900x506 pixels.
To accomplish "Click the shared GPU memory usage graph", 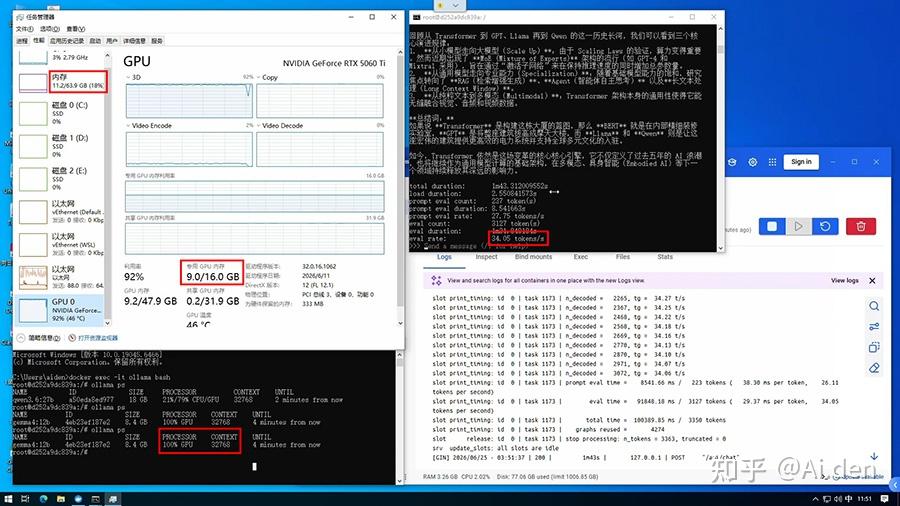I will click(254, 238).
